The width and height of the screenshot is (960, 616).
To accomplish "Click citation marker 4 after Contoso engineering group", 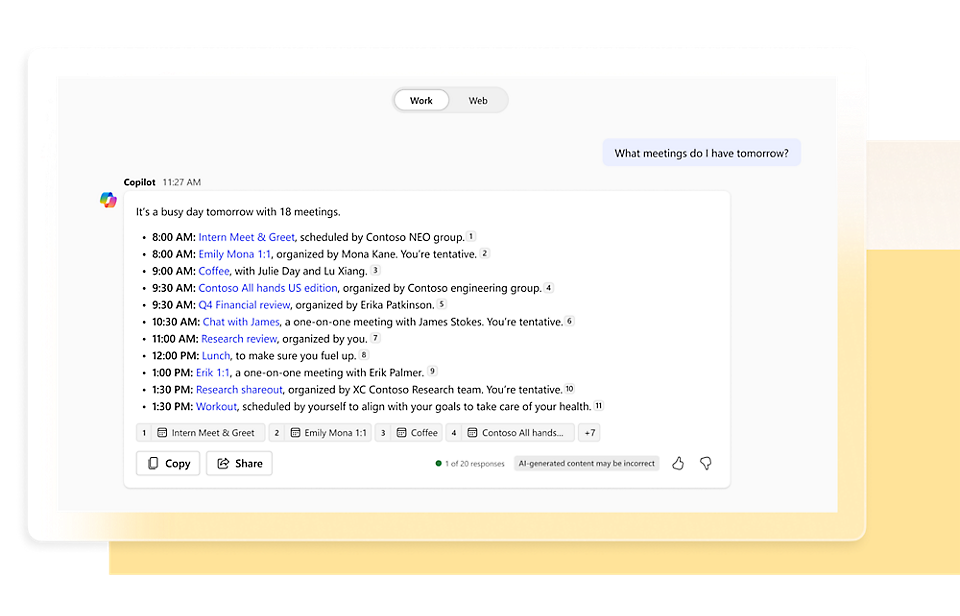I will coord(549,287).
